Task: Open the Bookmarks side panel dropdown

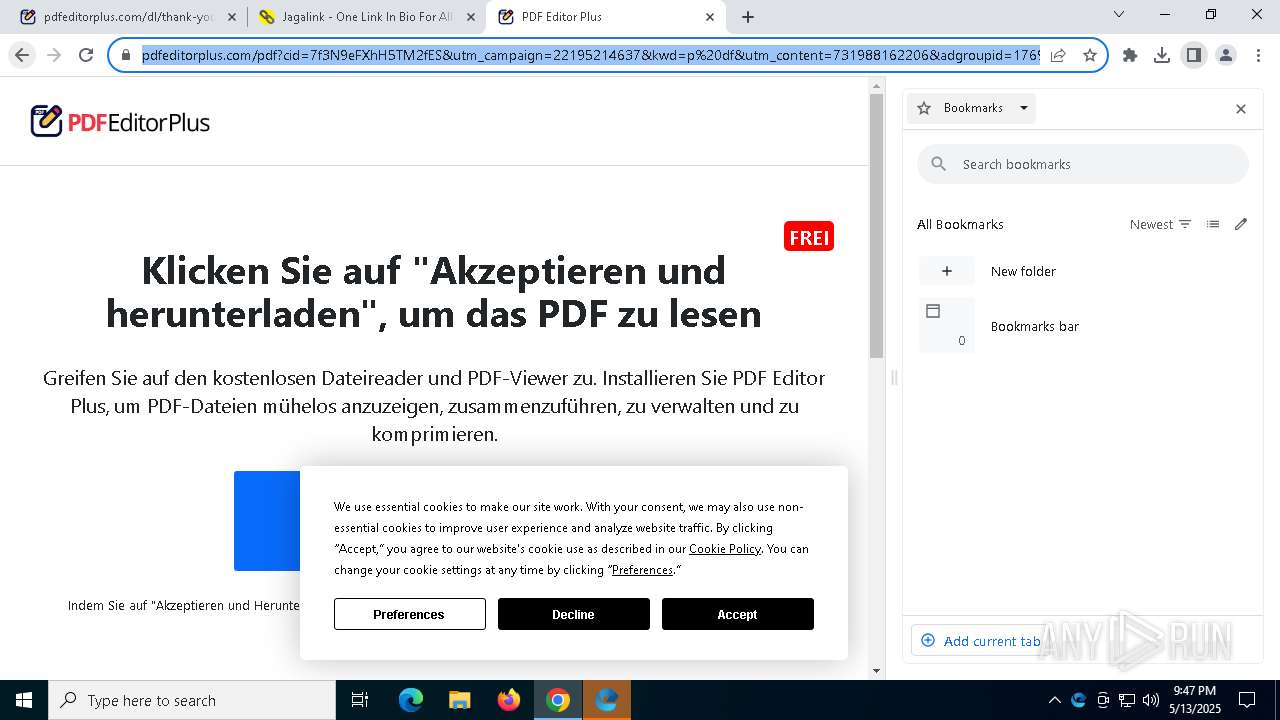Action: point(971,108)
